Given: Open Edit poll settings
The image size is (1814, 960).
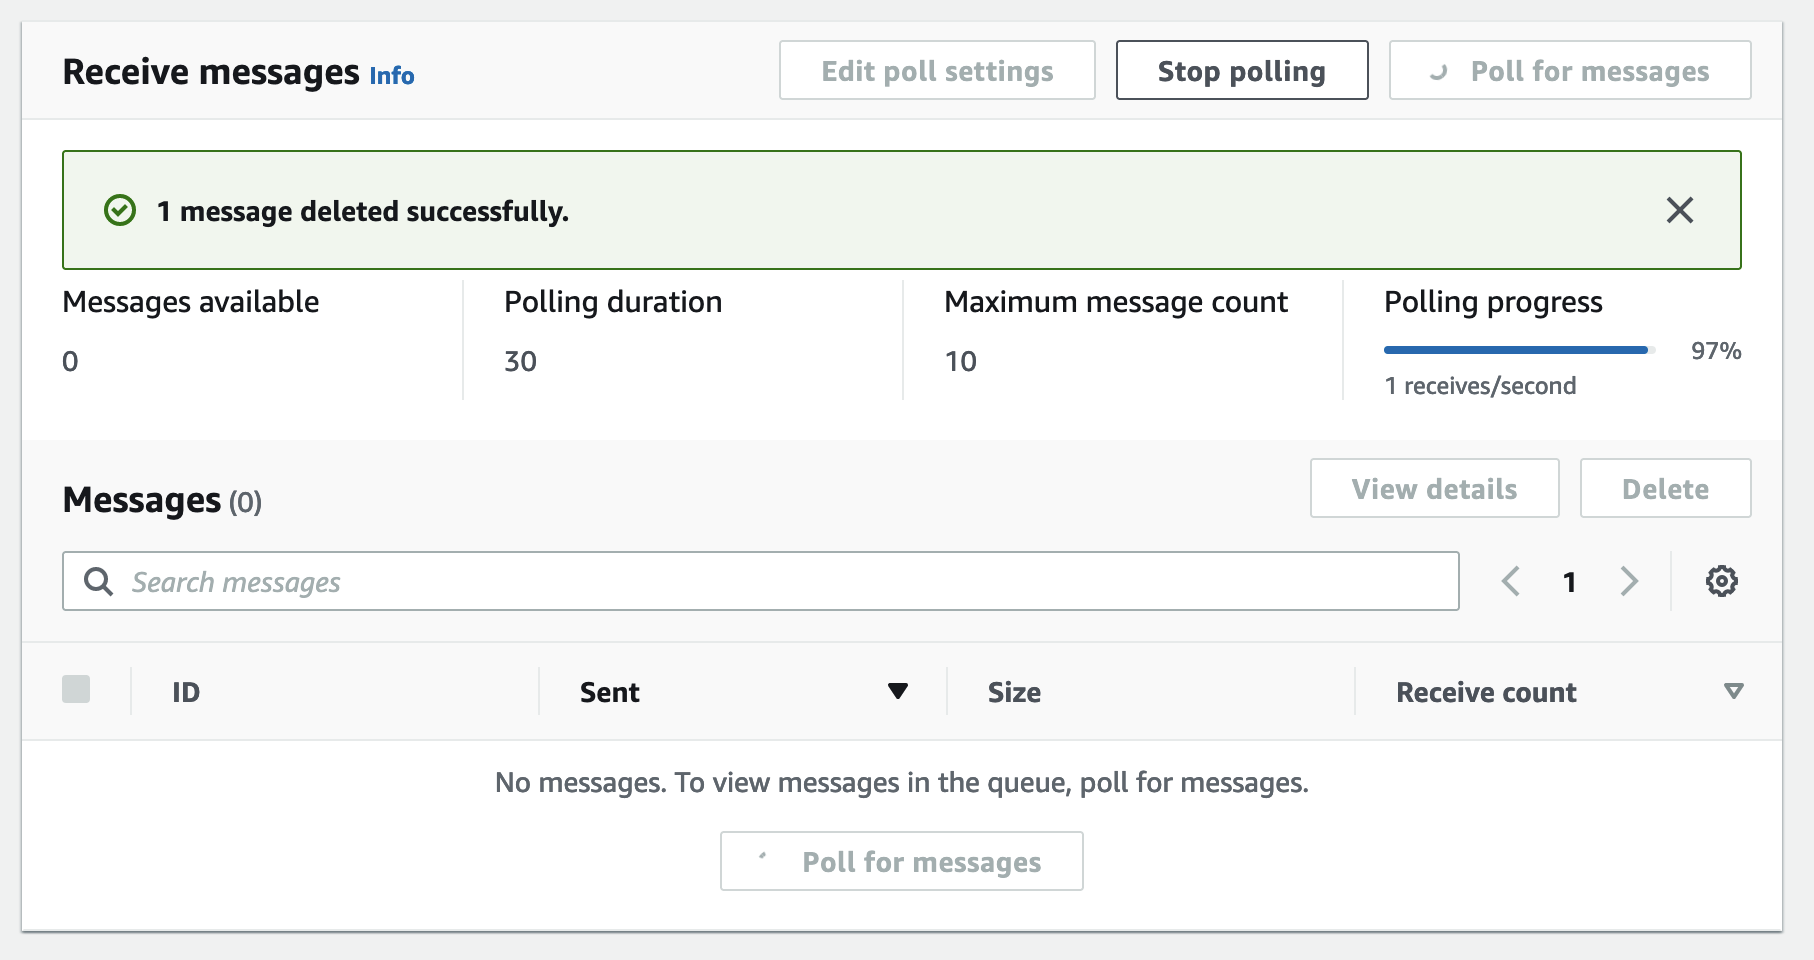Looking at the screenshot, I should [x=937, y=71].
